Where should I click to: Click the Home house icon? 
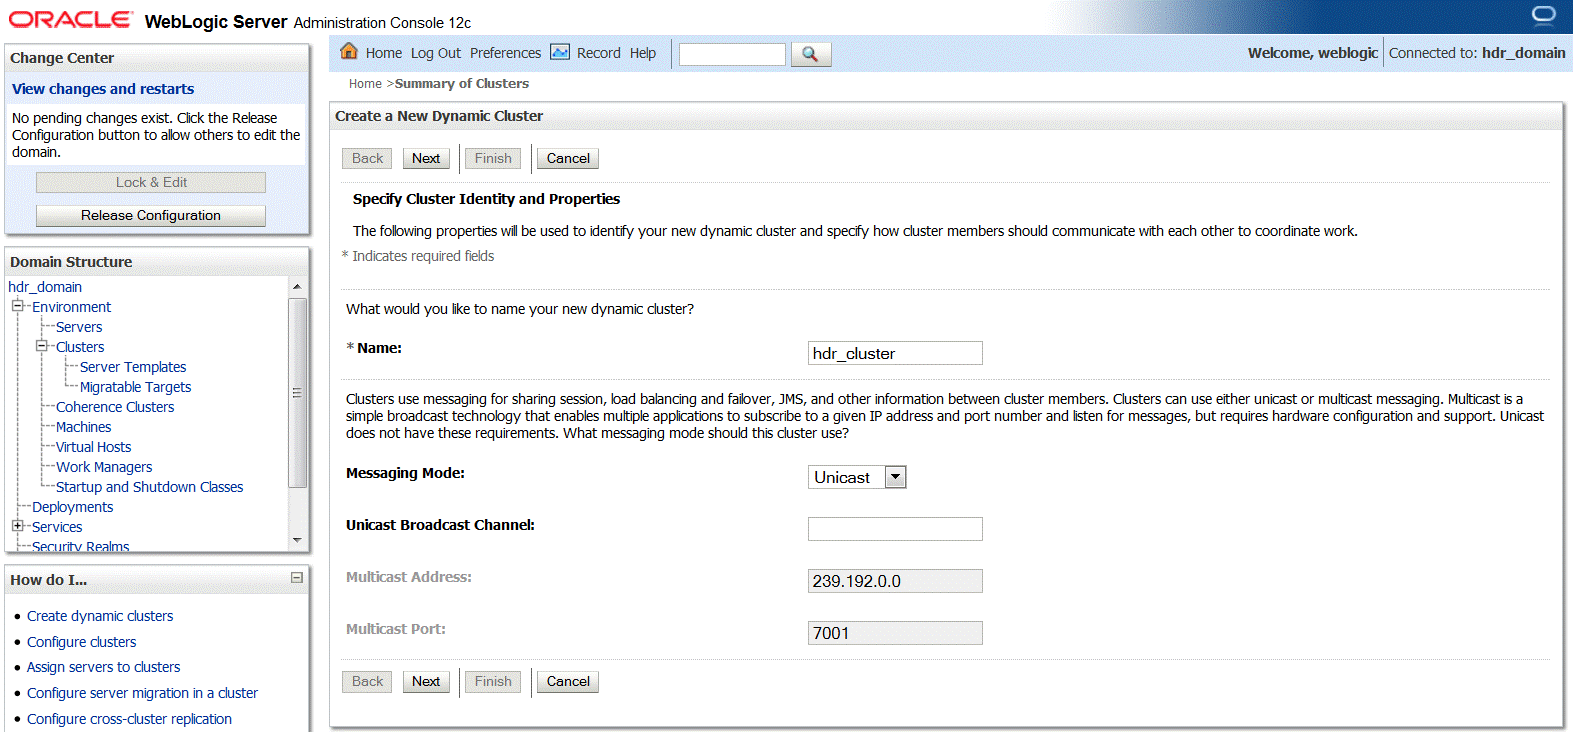pos(348,51)
